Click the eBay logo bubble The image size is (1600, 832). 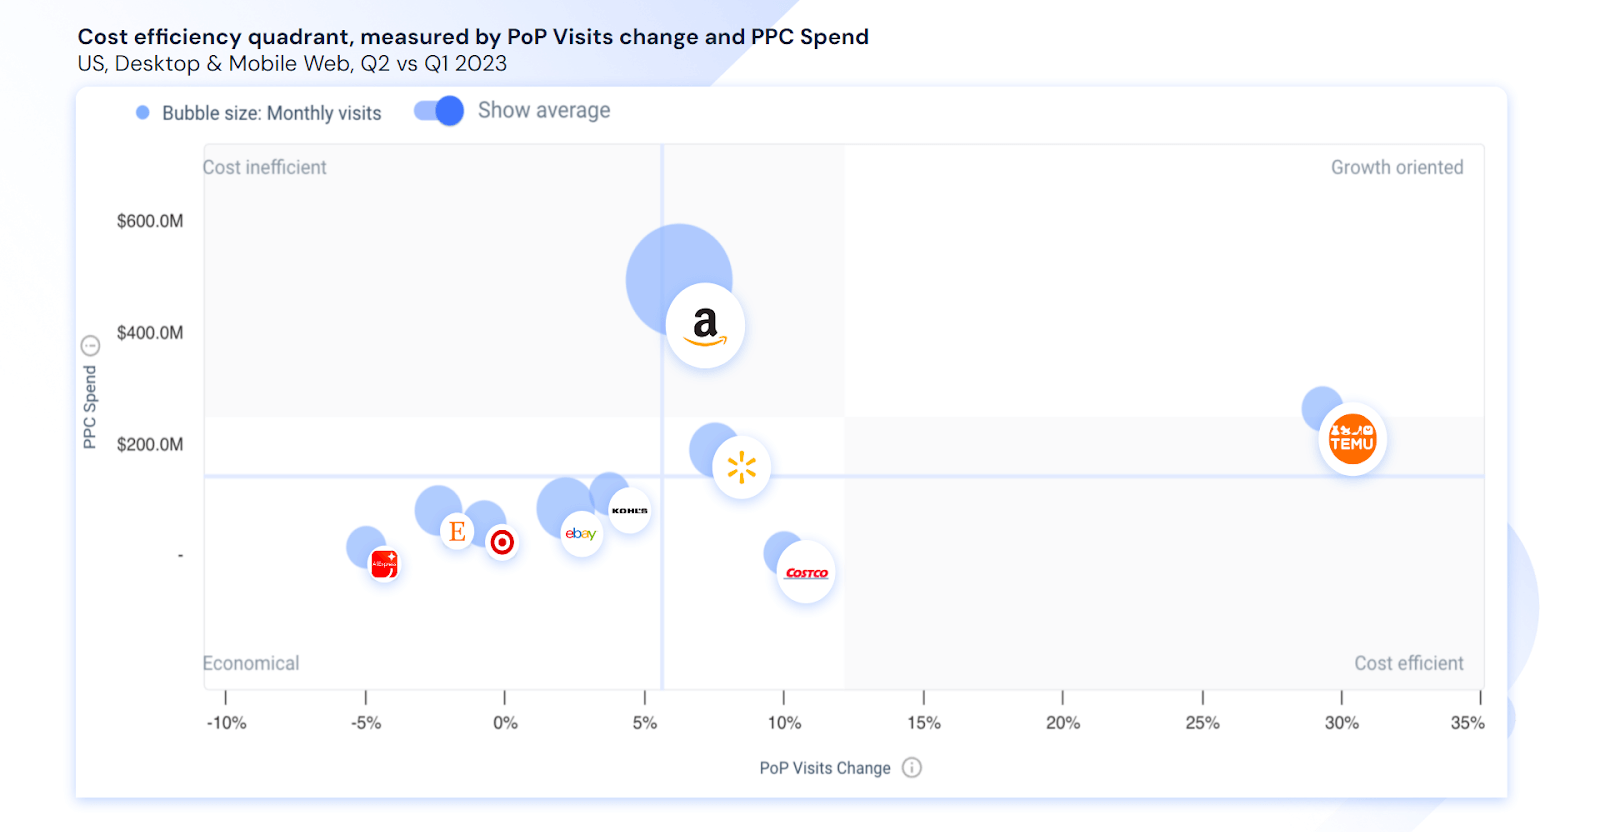pos(581,533)
